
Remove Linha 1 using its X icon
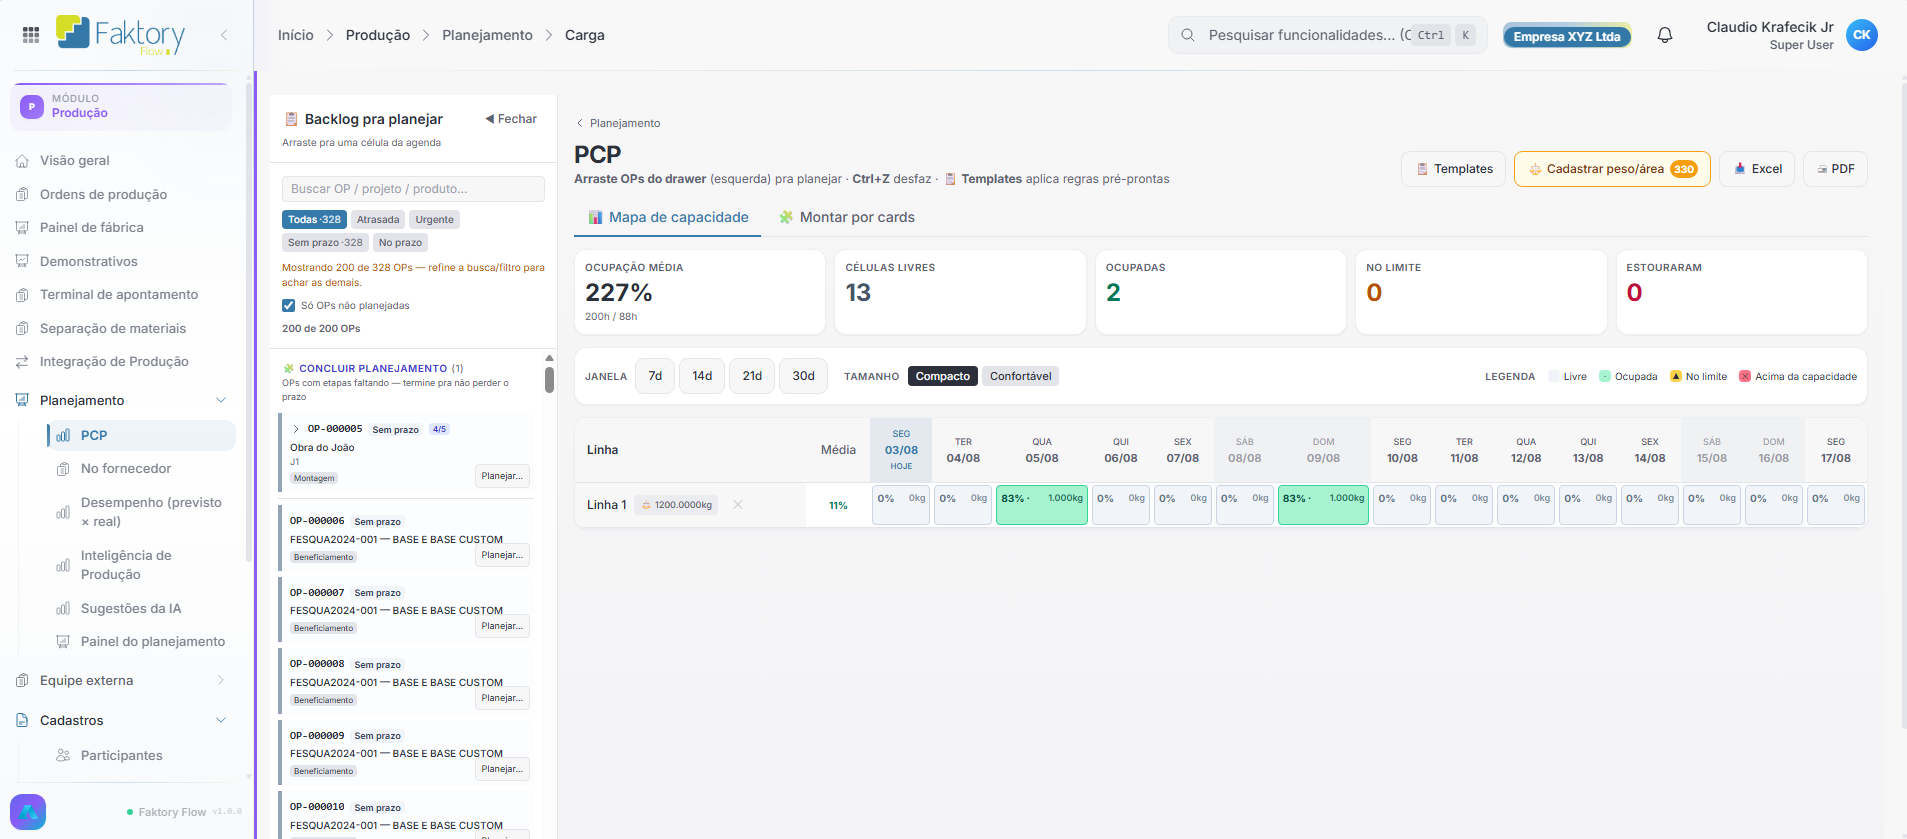click(738, 505)
